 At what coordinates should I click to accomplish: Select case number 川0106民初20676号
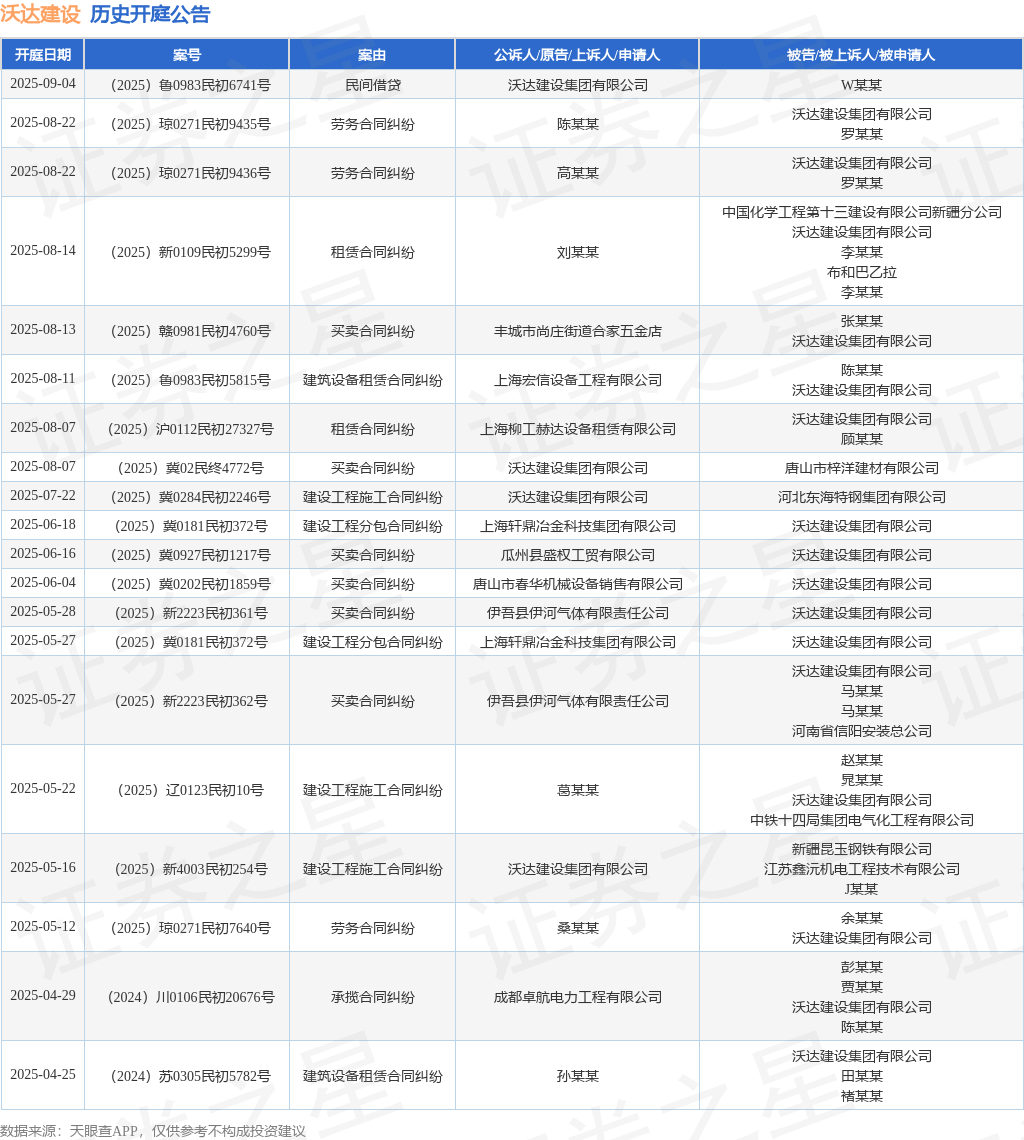pyautogui.click(x=191, y=998)
